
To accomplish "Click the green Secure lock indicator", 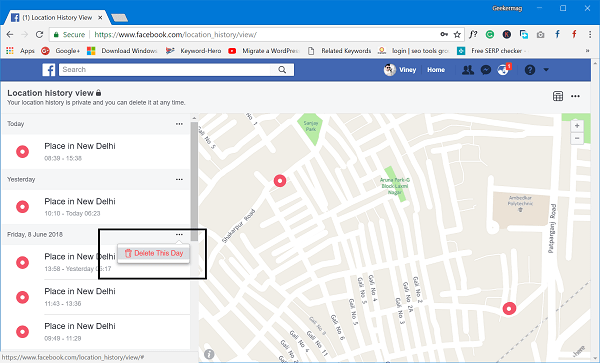I will [69, 34].
